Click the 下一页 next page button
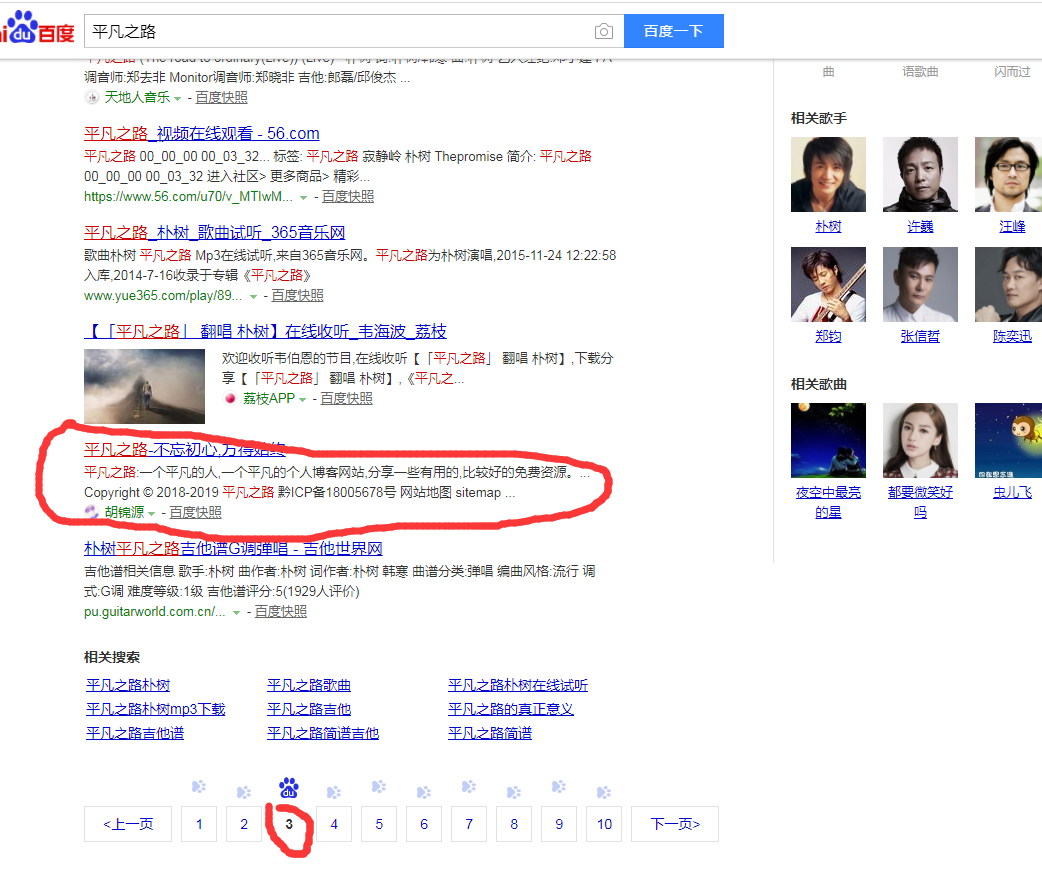This screenshot has width=1042, height=875. [x=674, y=824]
